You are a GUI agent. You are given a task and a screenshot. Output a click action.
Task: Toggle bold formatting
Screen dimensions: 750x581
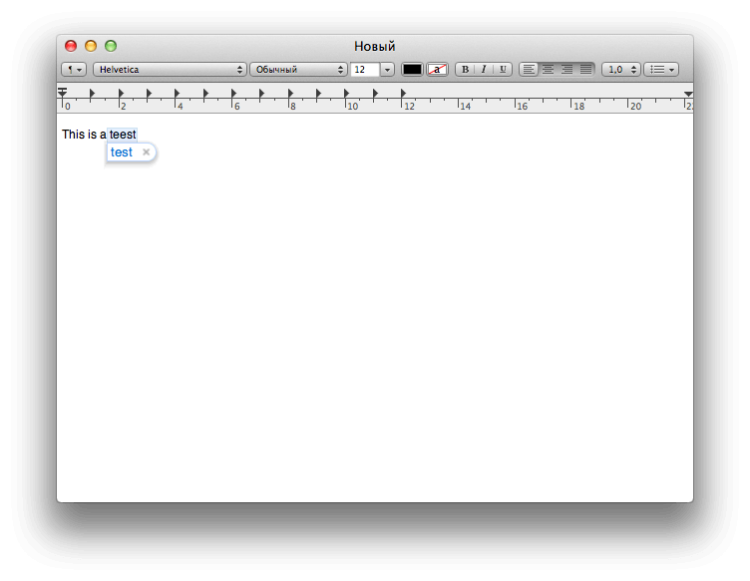coord(465,70)
